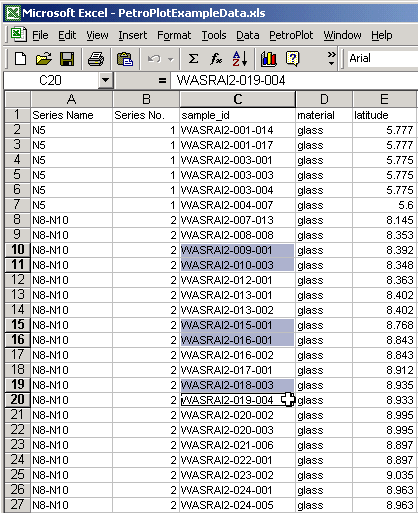Open the Format menu

(x=174, y=35)
